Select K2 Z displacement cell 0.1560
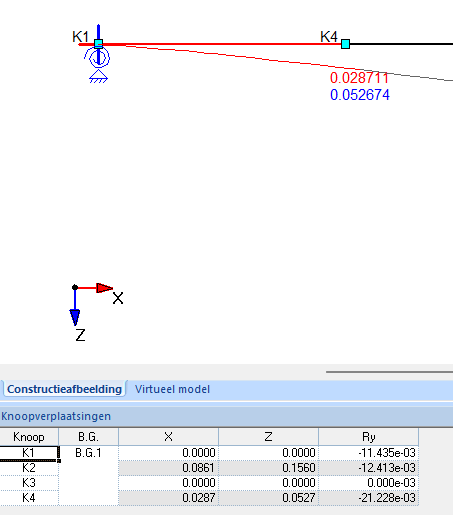 269,468
